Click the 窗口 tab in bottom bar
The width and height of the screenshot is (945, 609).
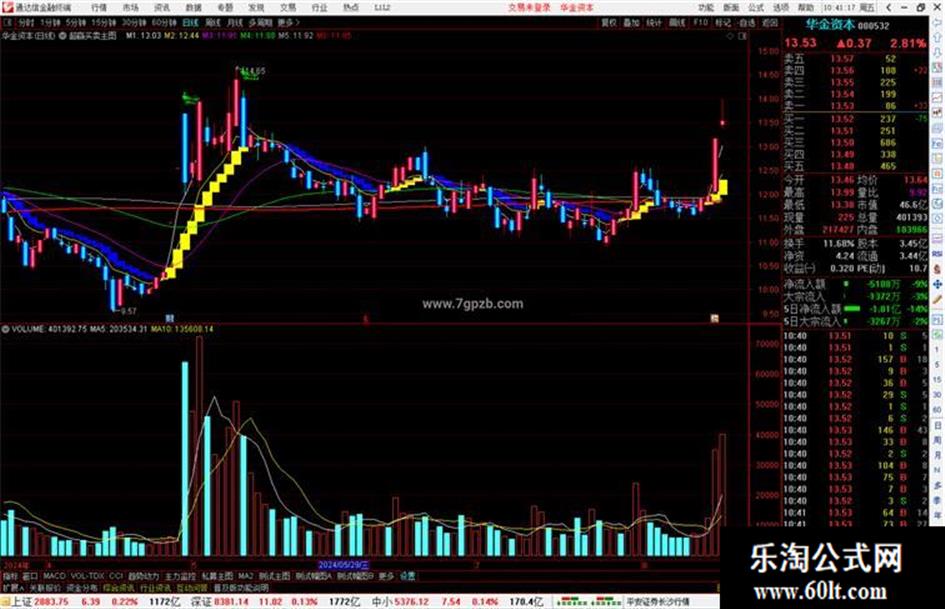(x=30, y=576)
